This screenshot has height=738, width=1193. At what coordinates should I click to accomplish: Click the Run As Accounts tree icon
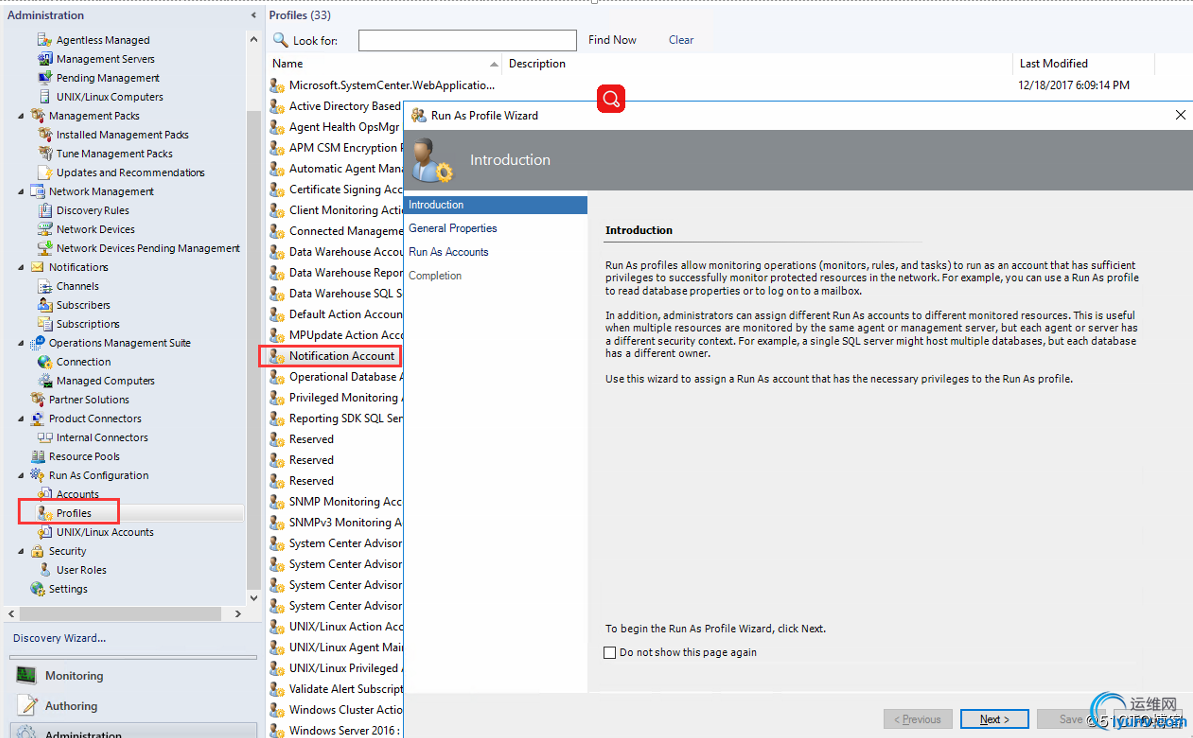coord(45,493)
